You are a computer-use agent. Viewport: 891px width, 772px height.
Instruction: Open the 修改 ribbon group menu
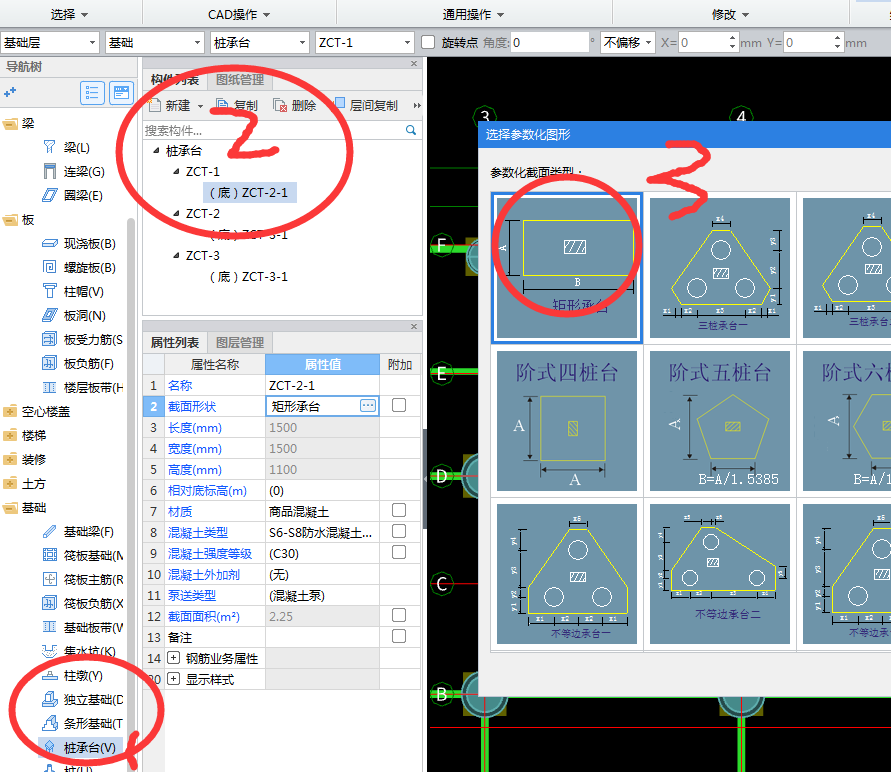point(730,14)
